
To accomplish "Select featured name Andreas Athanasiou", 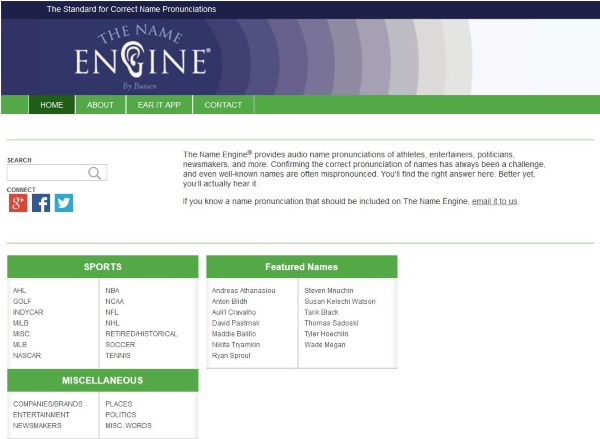I will tap(244, 290).
